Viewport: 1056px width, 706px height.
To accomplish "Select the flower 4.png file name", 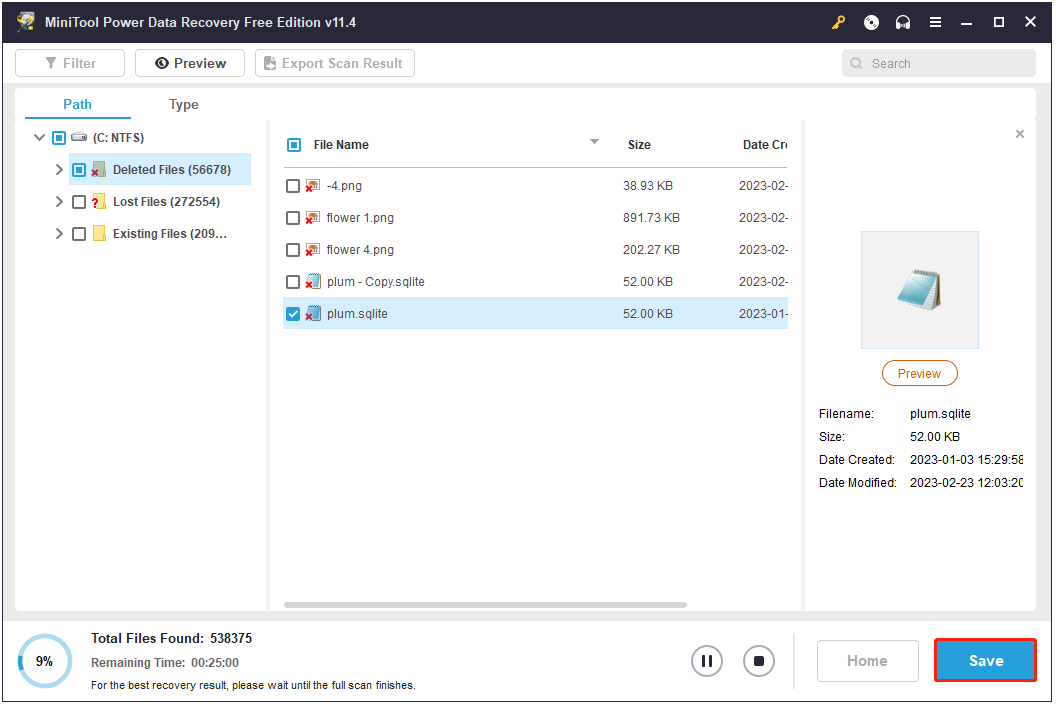I will (x=360, y=250).
